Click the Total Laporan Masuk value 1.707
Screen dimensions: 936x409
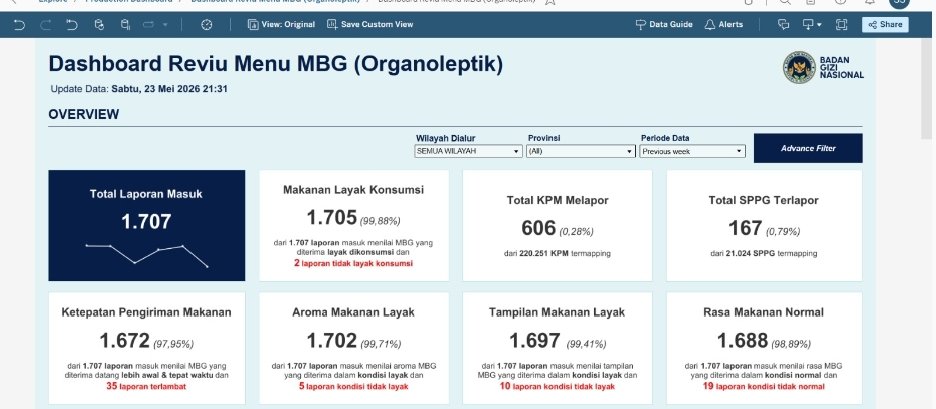(x=146, y=222)
